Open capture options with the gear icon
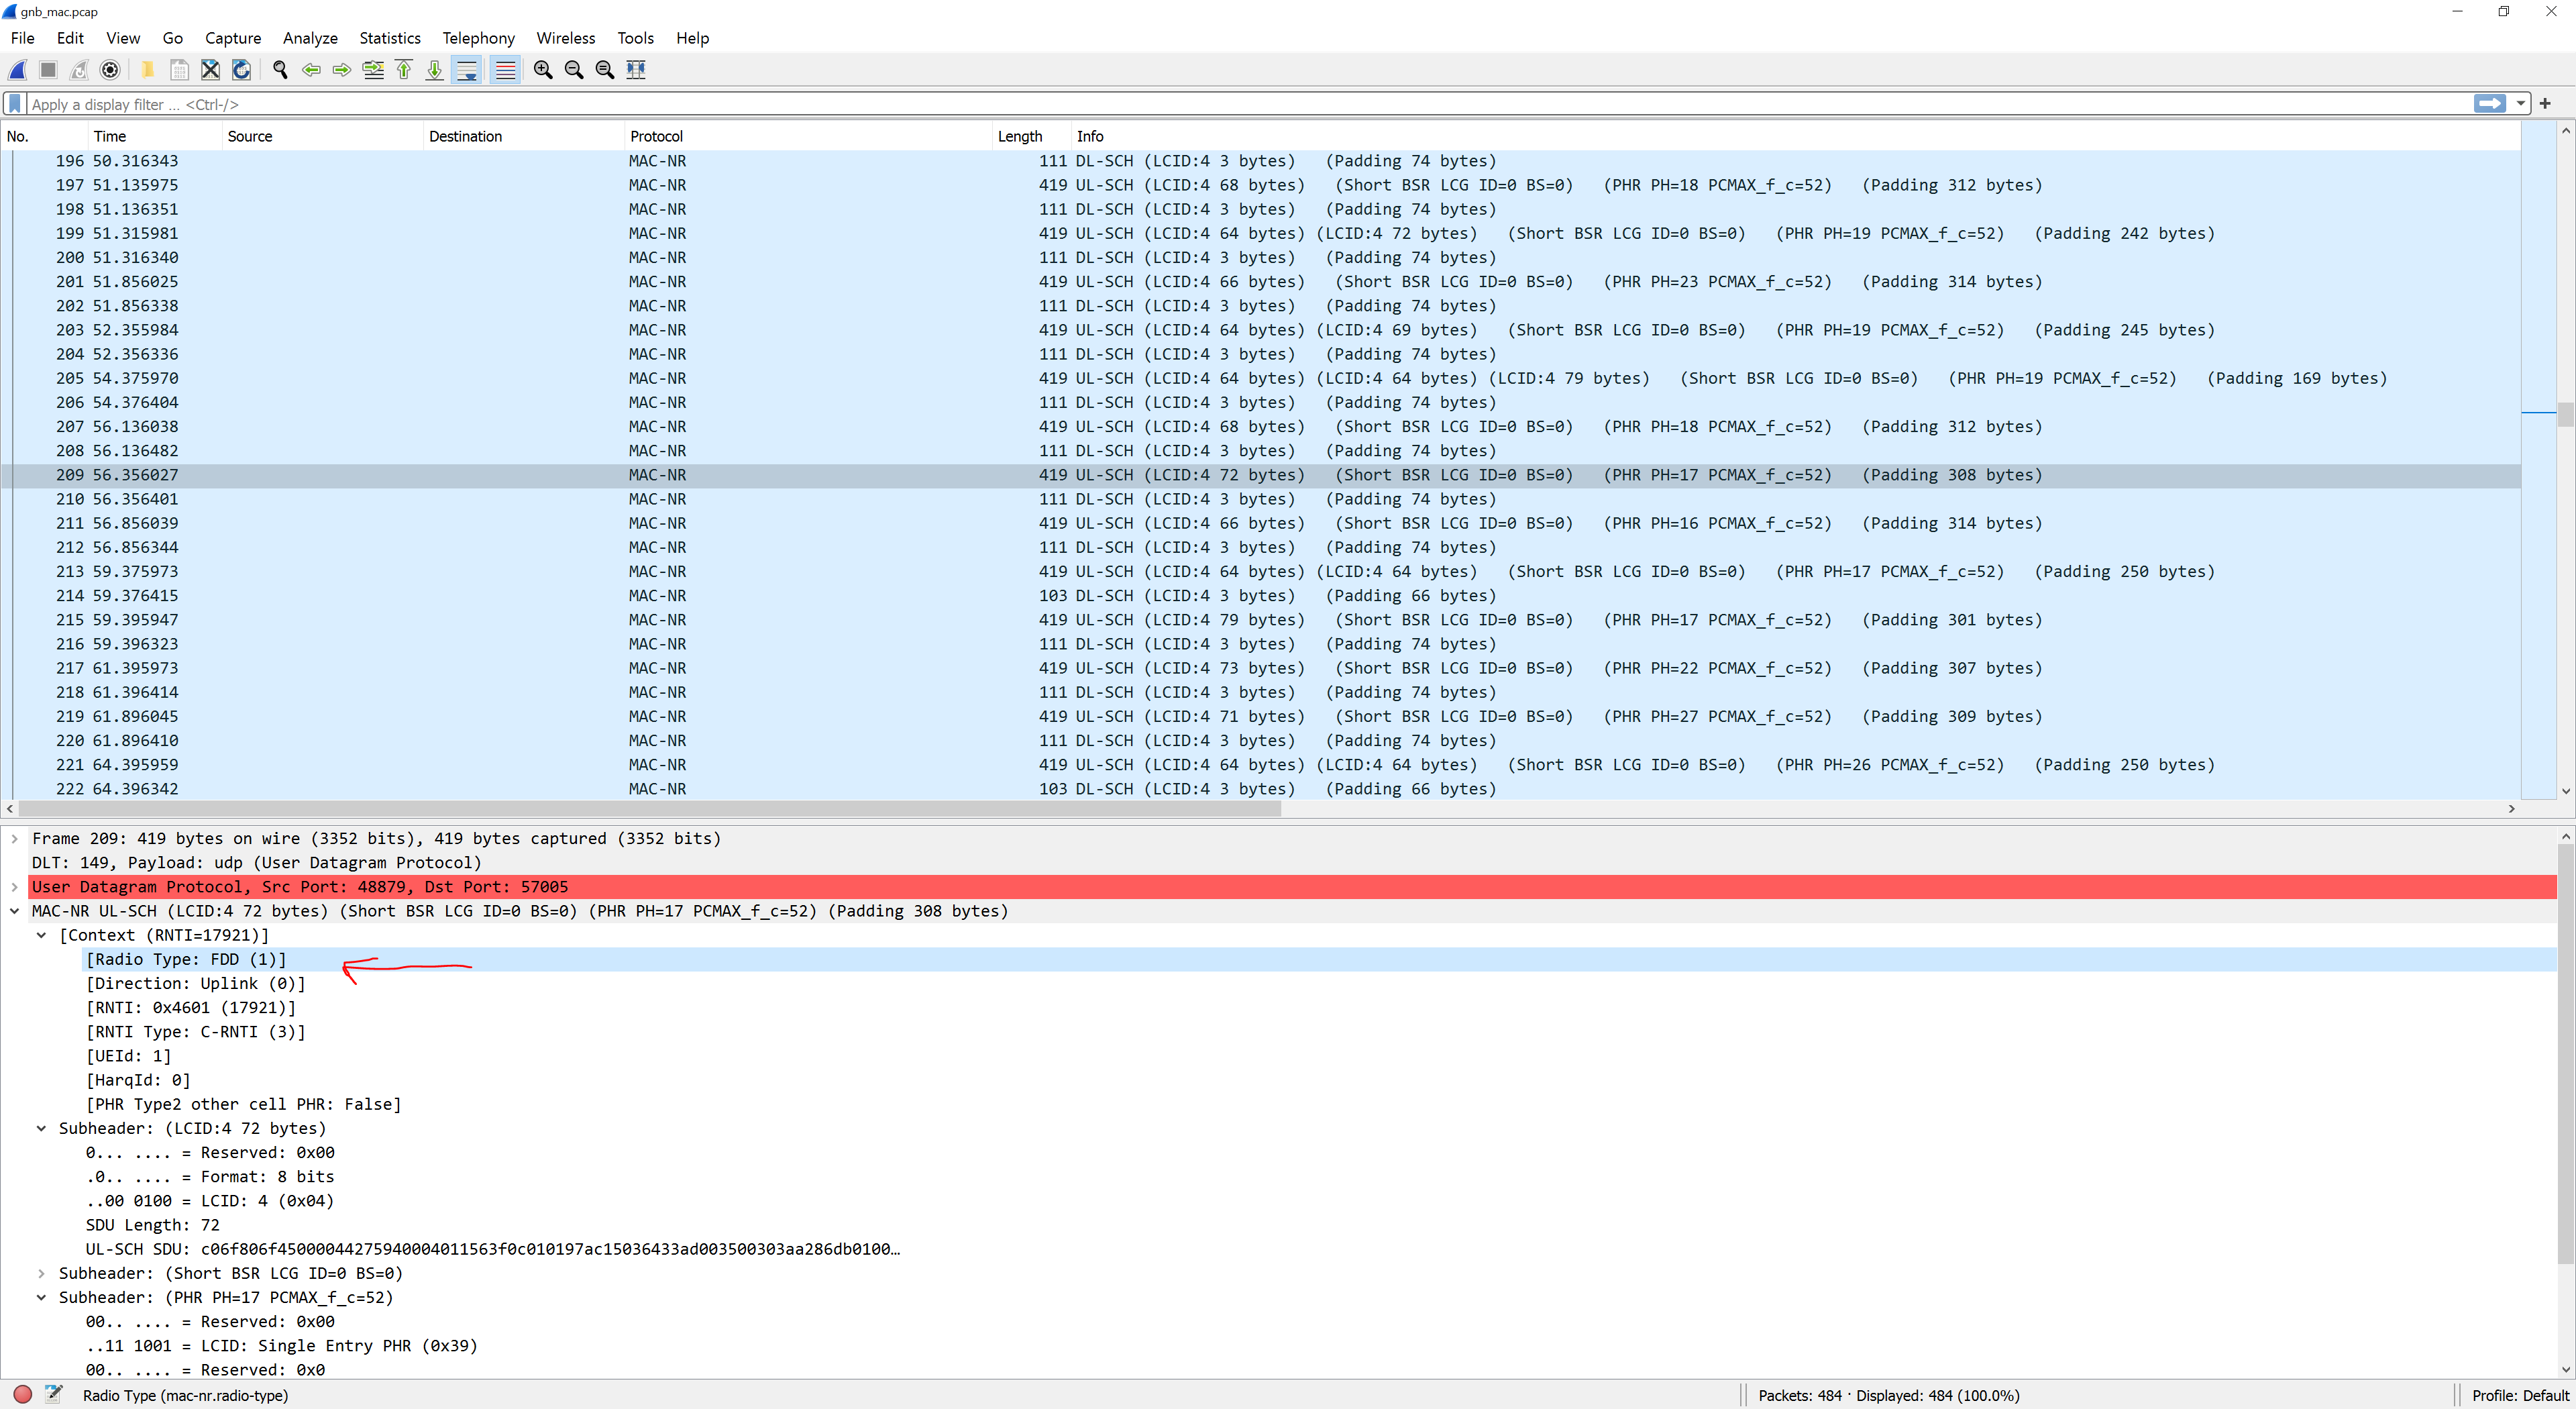Screen dimensions: 2576x1409 110,70
